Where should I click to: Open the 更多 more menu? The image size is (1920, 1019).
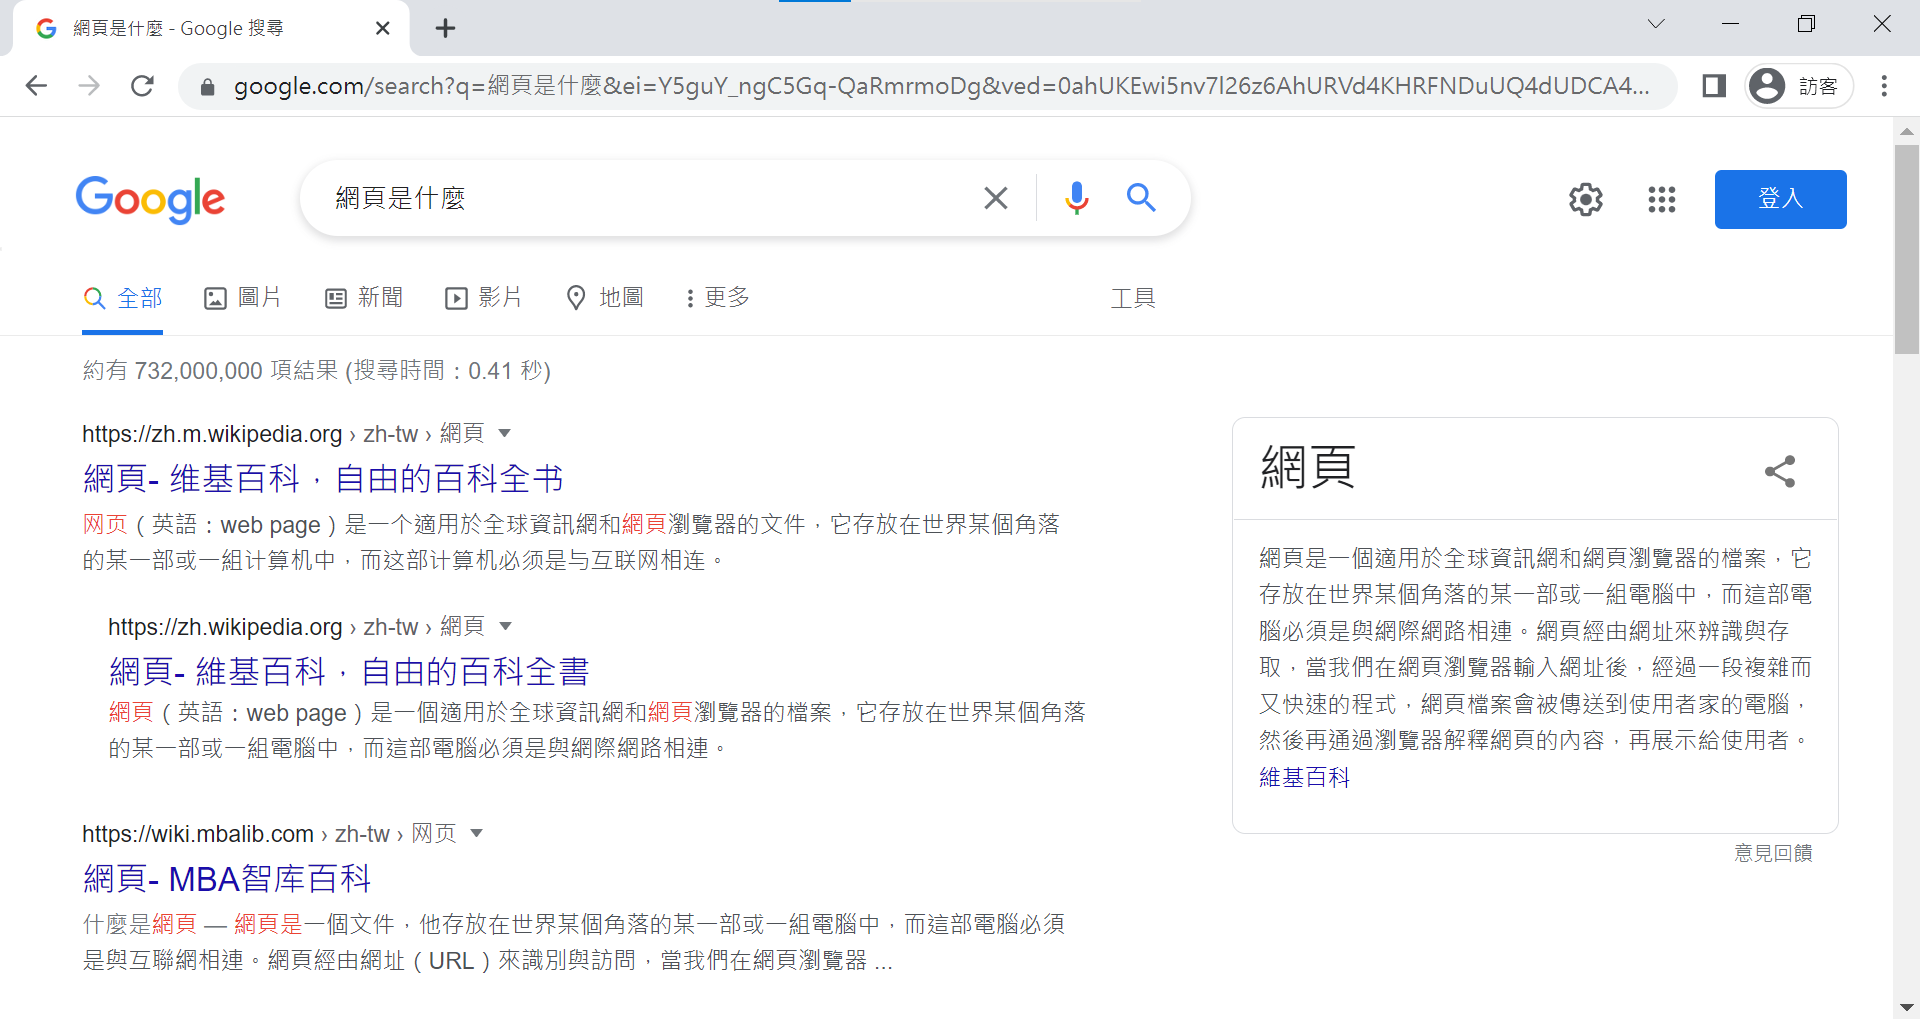coord(718,298)
